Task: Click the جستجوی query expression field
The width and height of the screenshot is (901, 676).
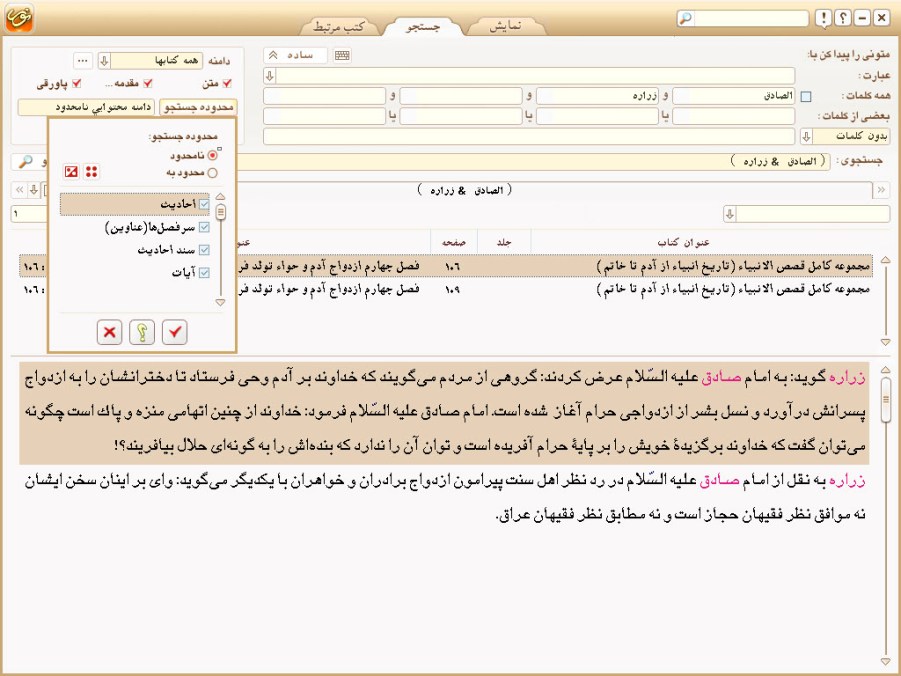Action: coord(533,162)
